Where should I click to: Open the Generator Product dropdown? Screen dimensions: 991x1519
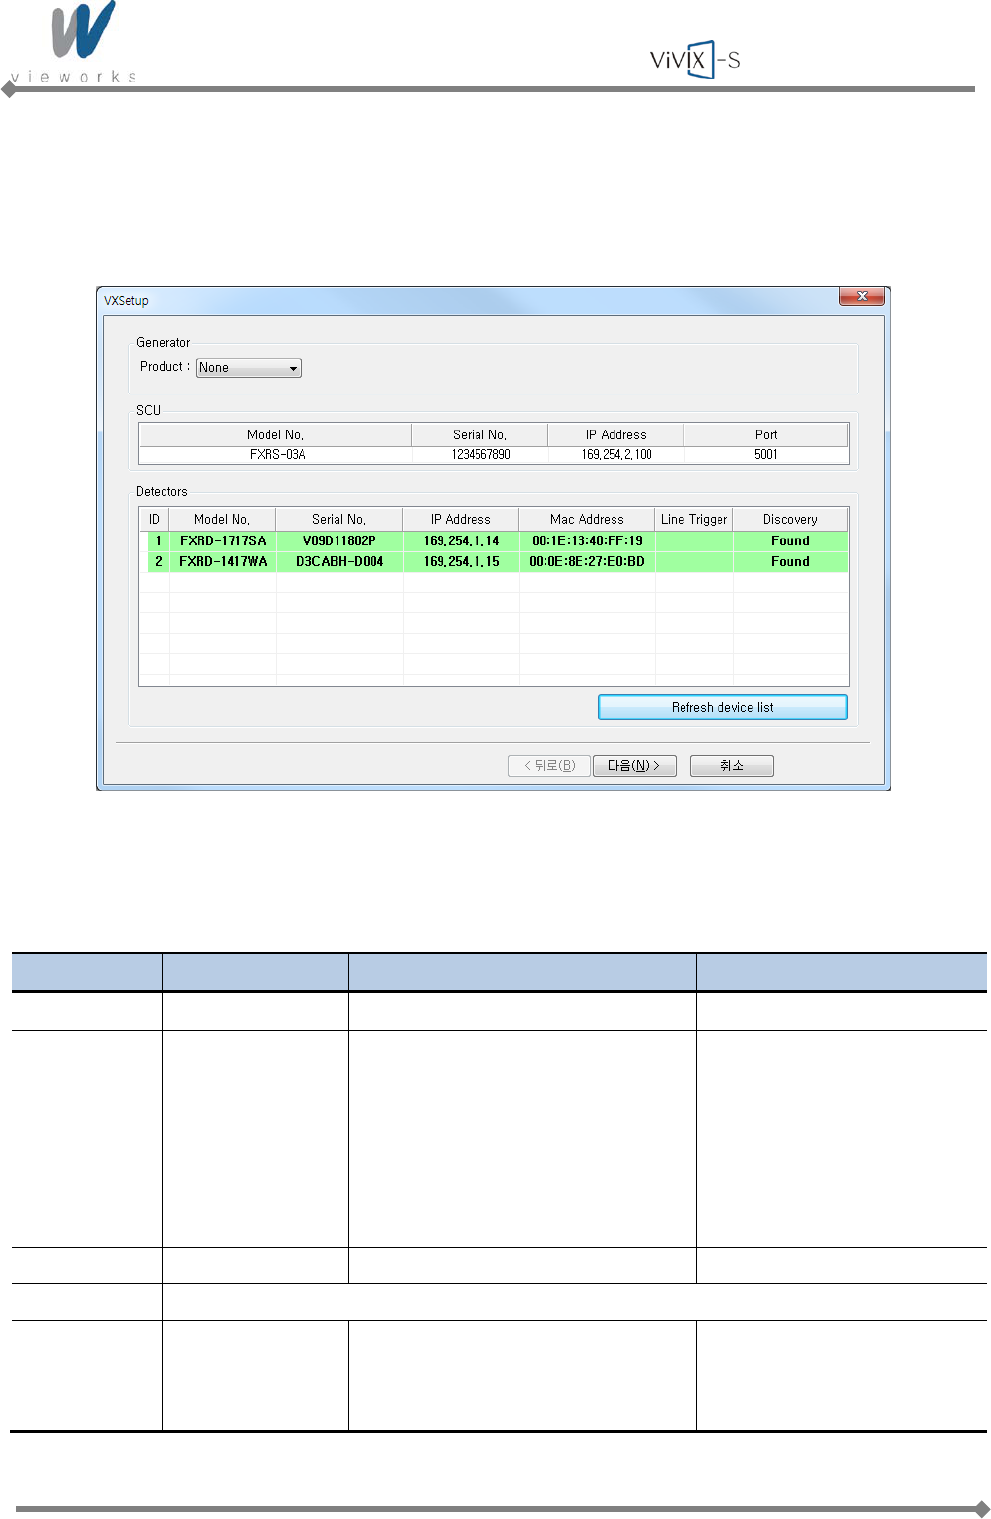[248, 368]
